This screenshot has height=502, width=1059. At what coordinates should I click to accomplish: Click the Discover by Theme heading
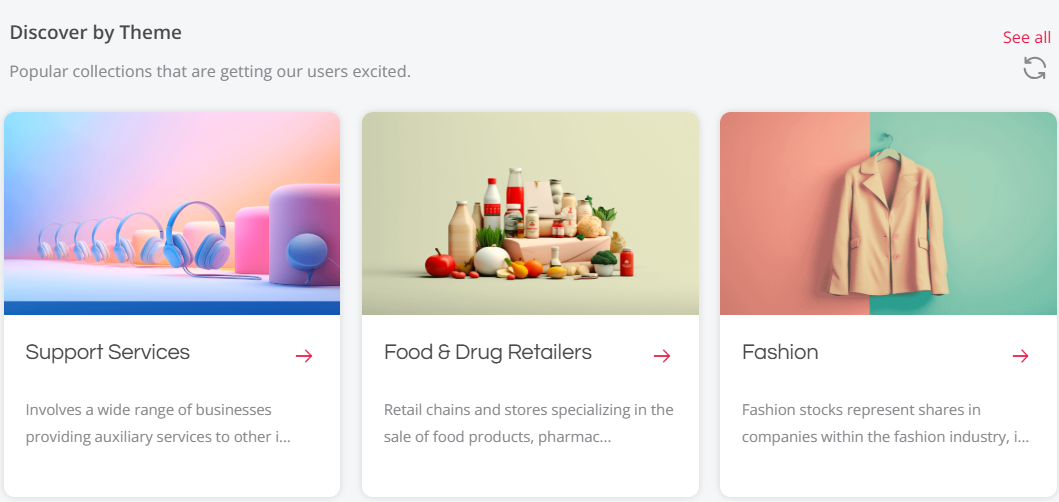(96, 32)
